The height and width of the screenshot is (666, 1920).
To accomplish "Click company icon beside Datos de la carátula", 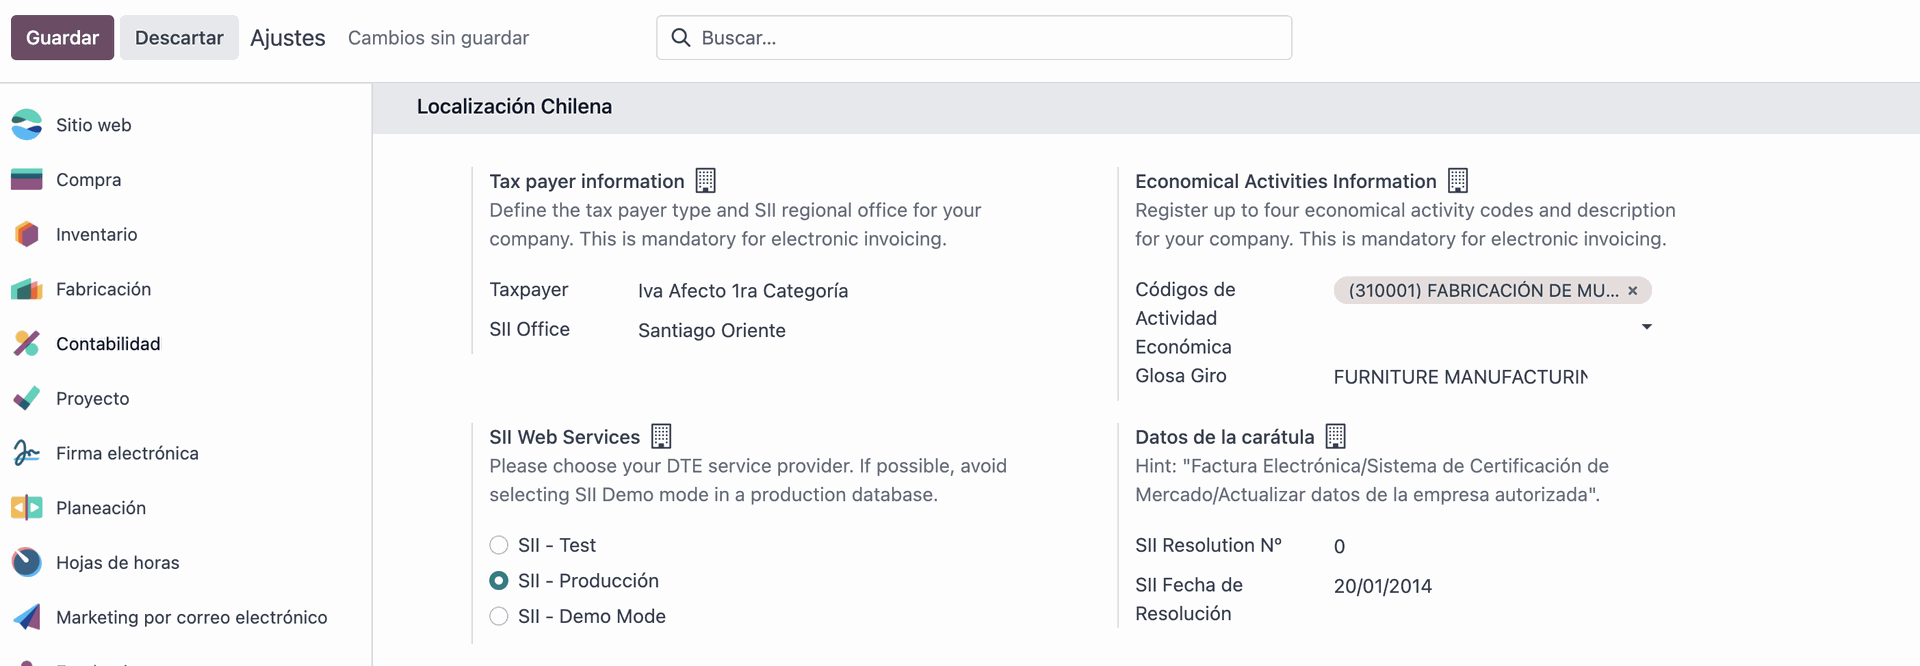I will coord(1336,436).
